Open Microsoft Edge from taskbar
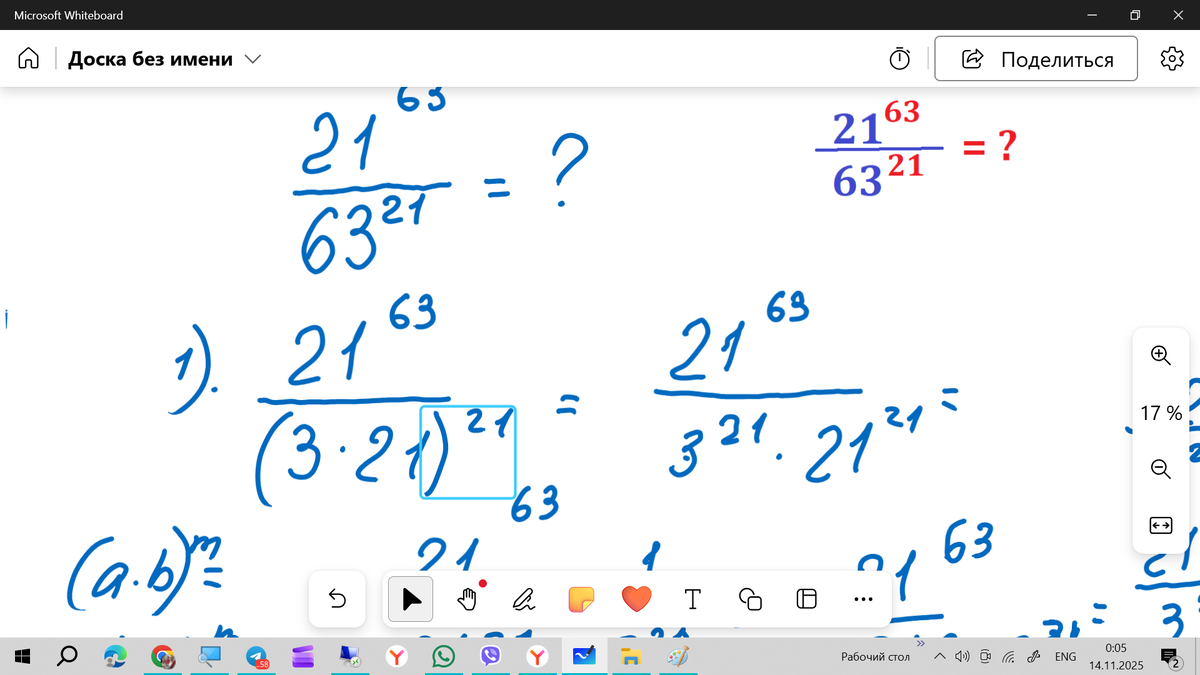 [116, 656]
